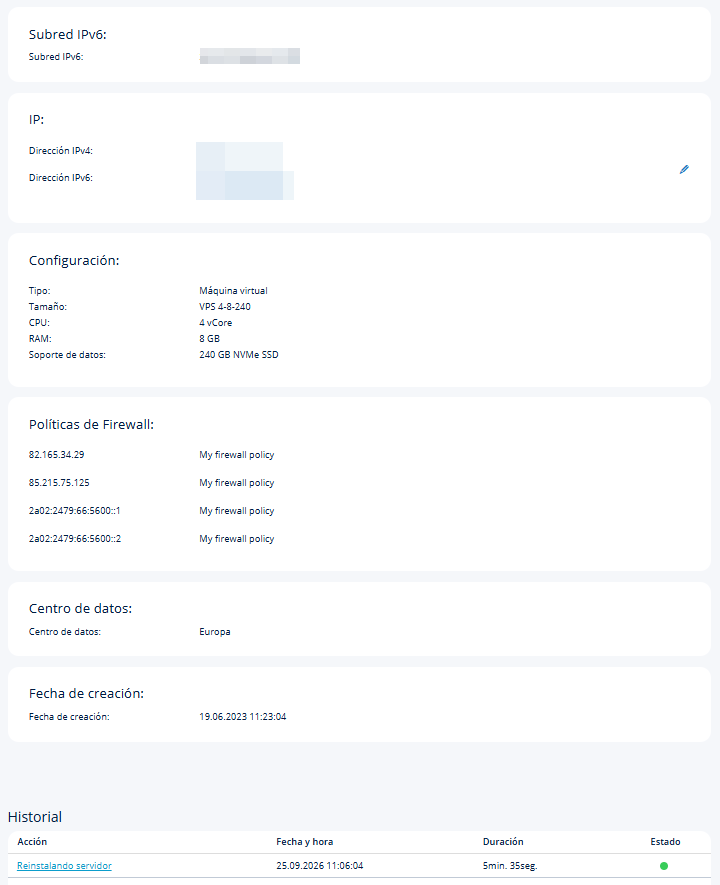Click firewall policy name beside 85.215.75.125

(236, 483)
